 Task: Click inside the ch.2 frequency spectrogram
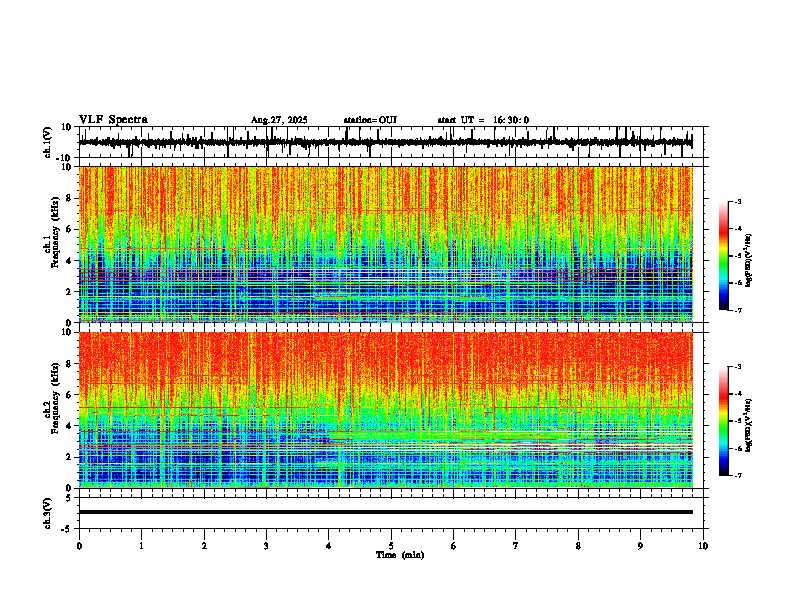pyautogui.click(x=385, y=410)
